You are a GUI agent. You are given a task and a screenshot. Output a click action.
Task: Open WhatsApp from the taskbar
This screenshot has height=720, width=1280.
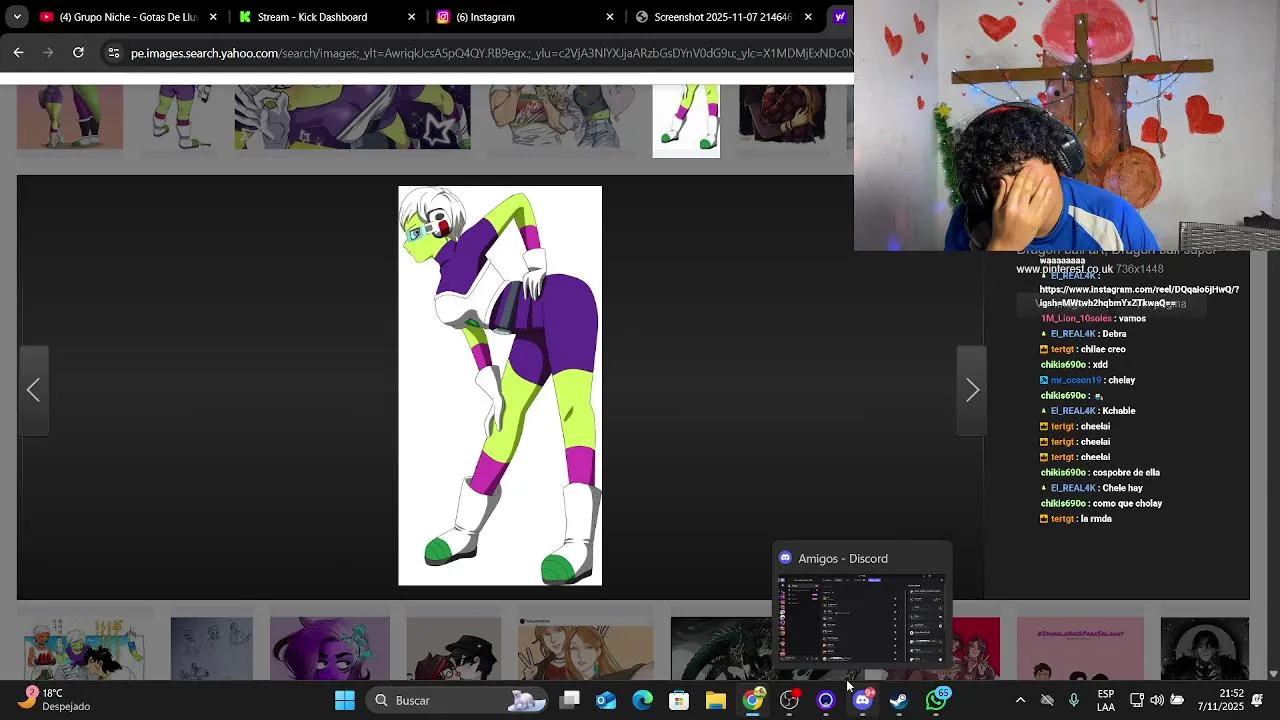point(935,700)
